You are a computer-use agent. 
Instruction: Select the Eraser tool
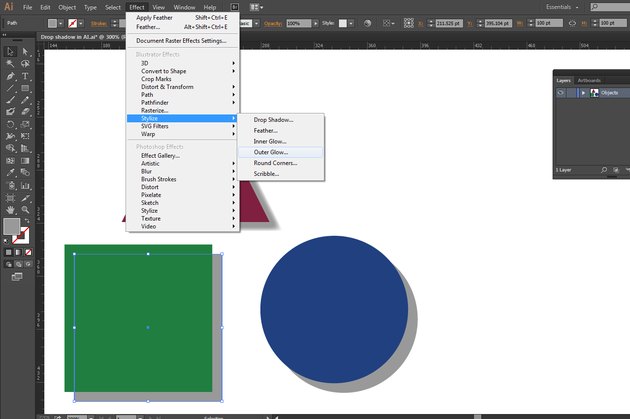tap(25, 112)
